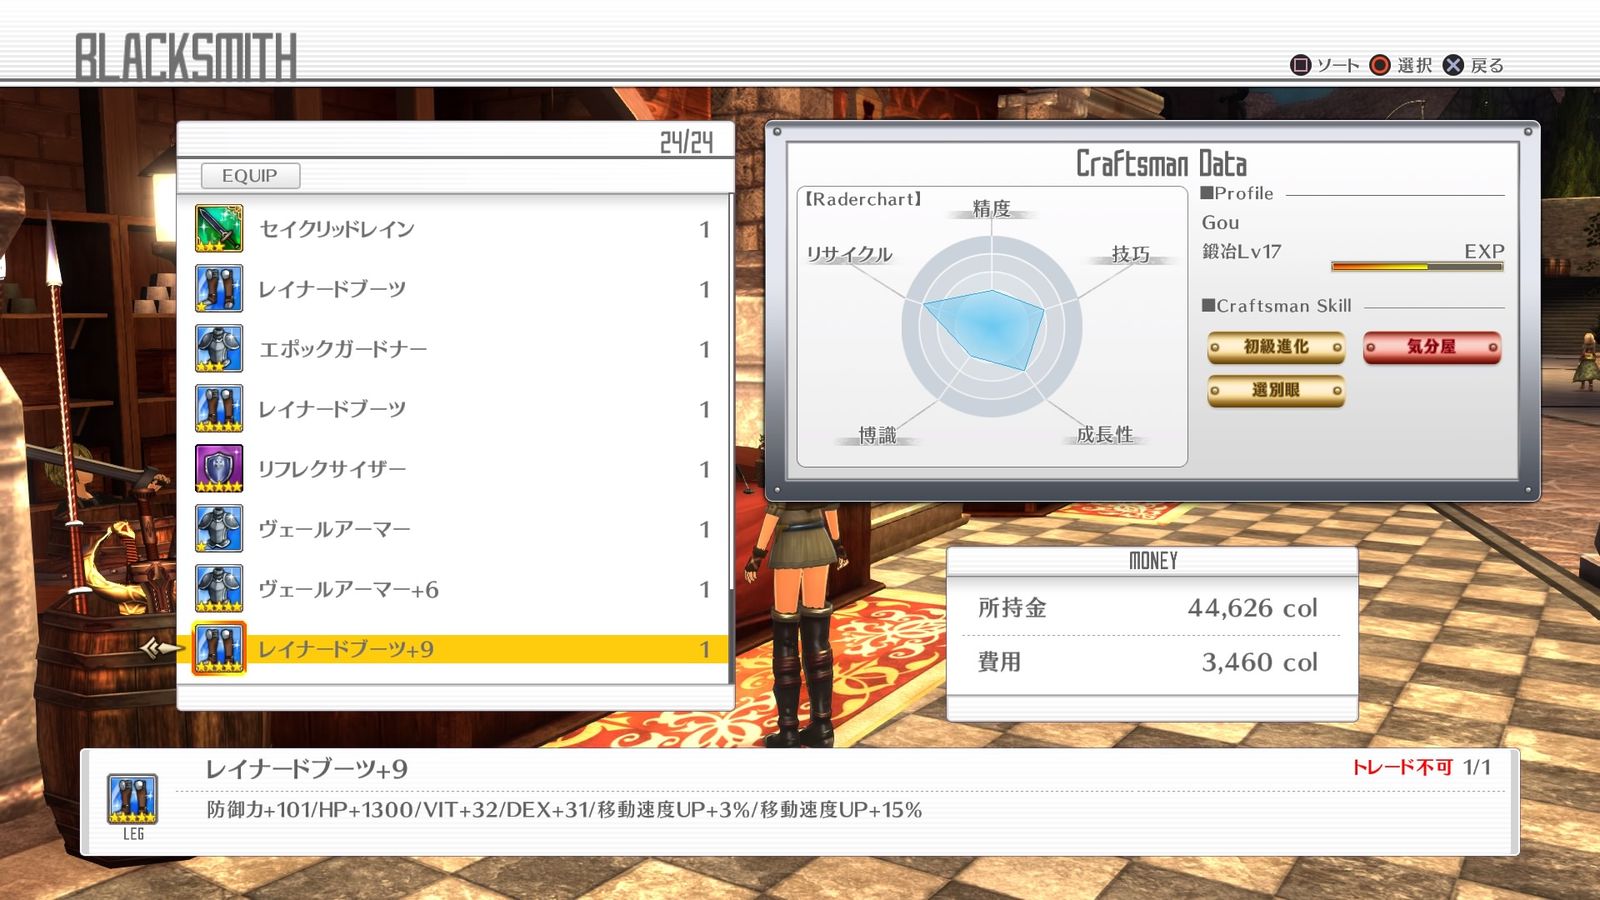Pick the five-star レイナードブーツ icon without +9
The height and width of the screenshot is (900, 1600).
pos(219,409)
